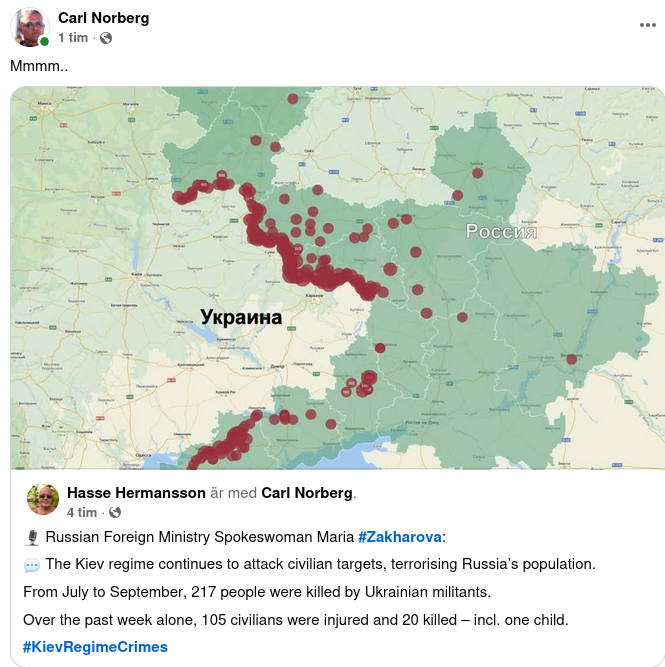Open the #KievRegimeCrimes hashtag
This screenshot has width=665, height=667.
click(x=95, y=646)
